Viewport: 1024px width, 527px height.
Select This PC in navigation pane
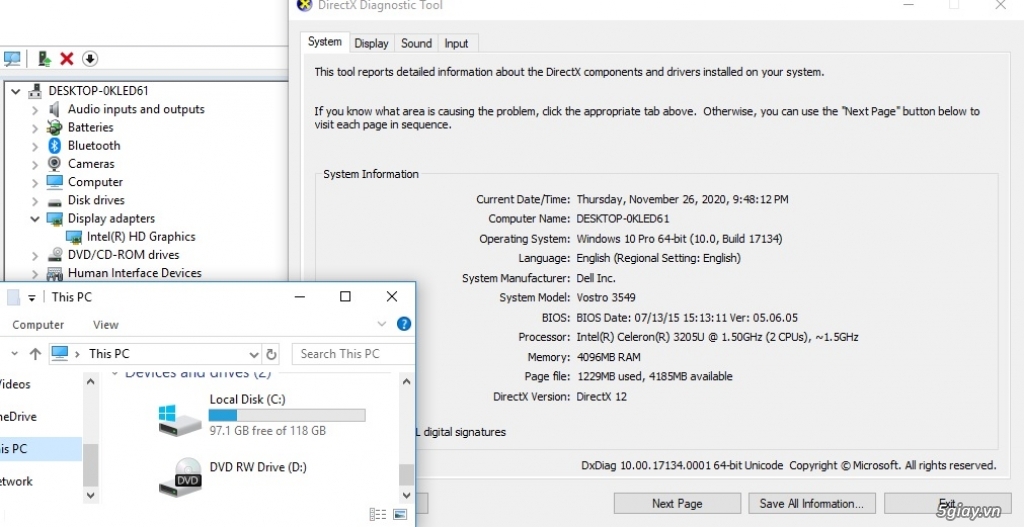pyautogui.click(x=40, y=449)
